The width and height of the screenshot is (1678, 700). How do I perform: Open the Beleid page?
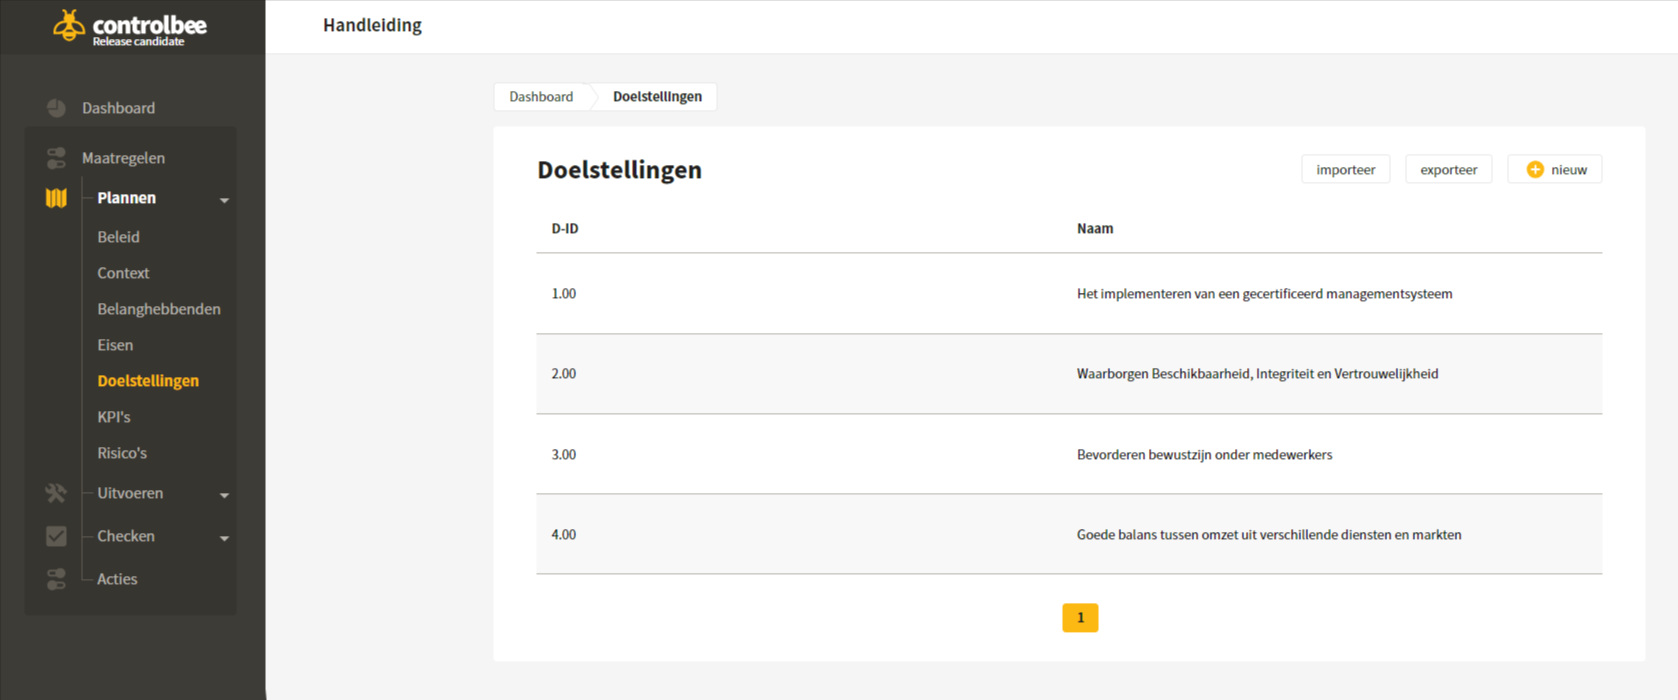pos(118,237)
